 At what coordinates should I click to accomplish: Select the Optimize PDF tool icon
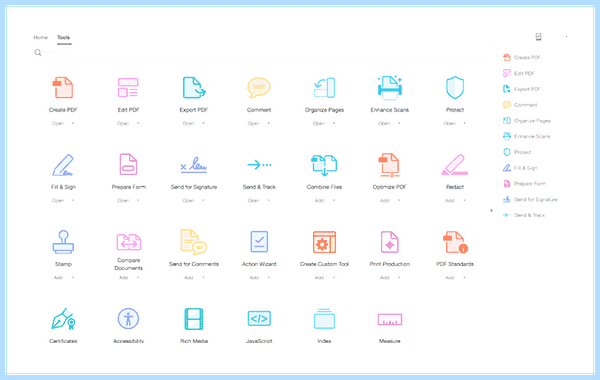coord(390,165)
